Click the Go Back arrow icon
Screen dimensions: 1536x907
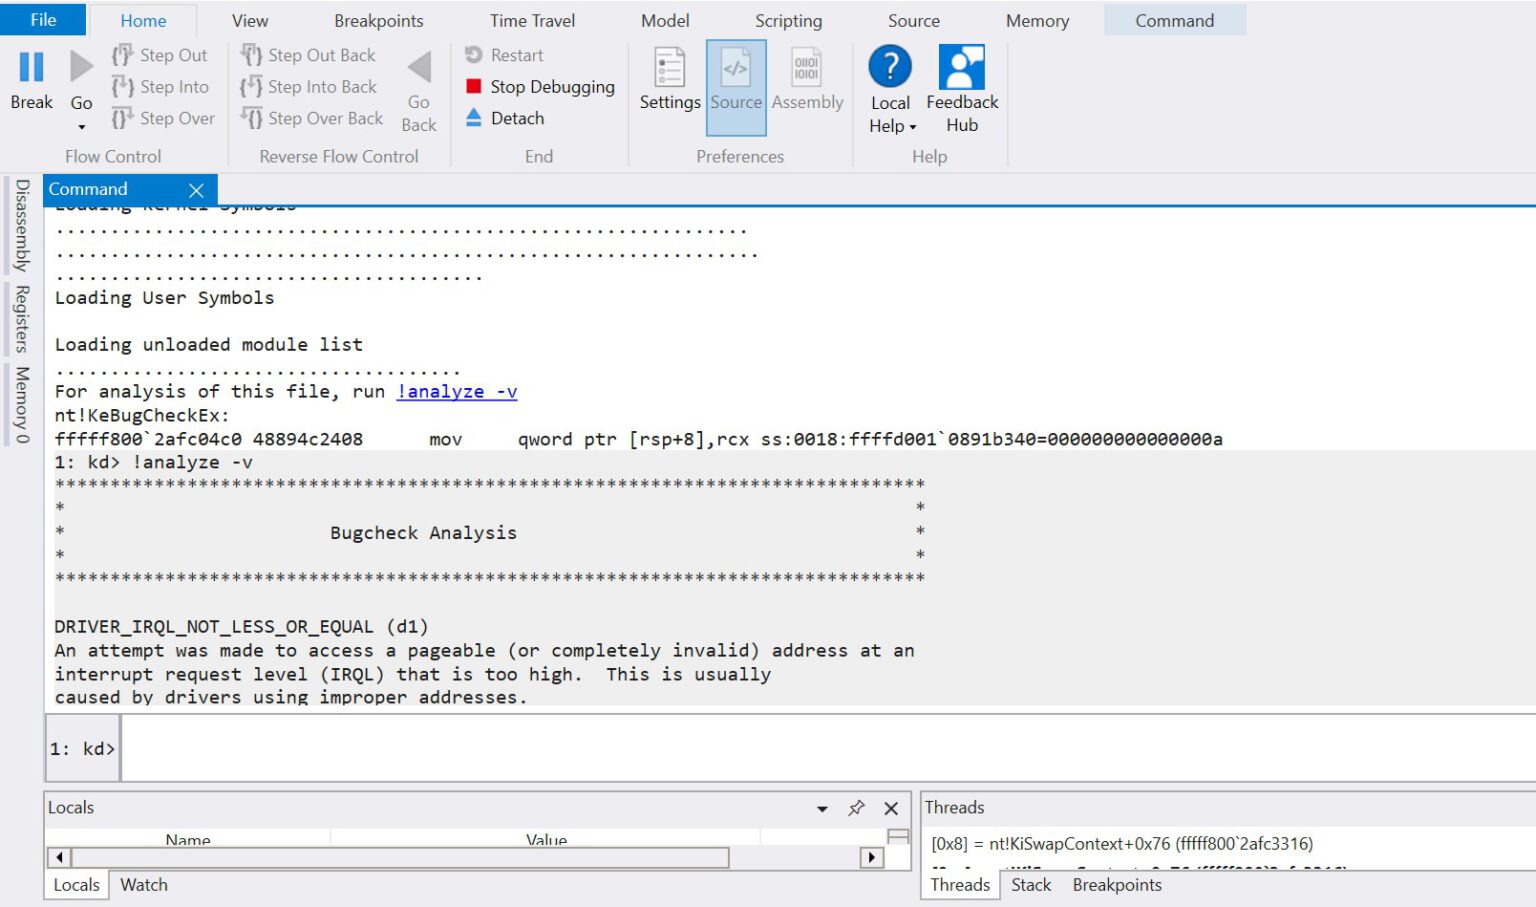pos(419,67)
